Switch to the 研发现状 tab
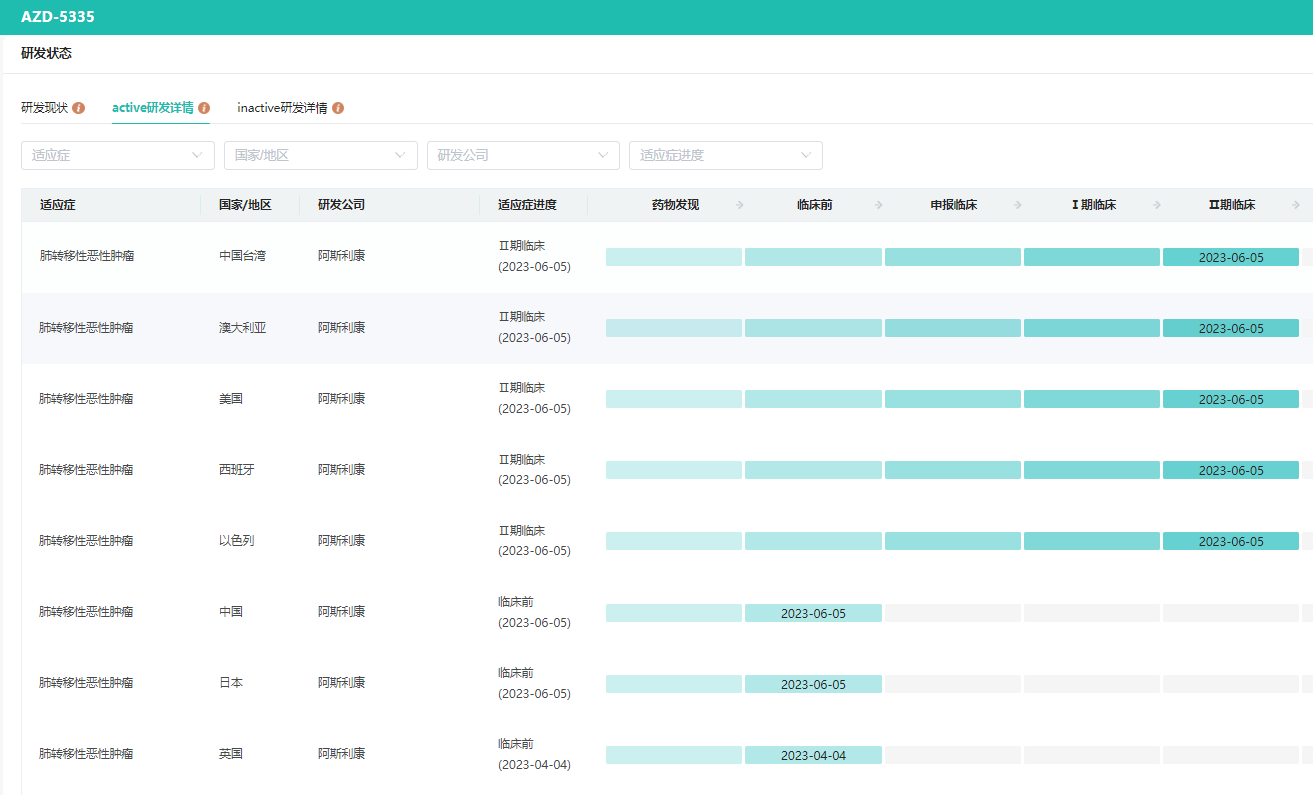The image size is (1313, 795). pyautogui.click(x=45, y=108)
